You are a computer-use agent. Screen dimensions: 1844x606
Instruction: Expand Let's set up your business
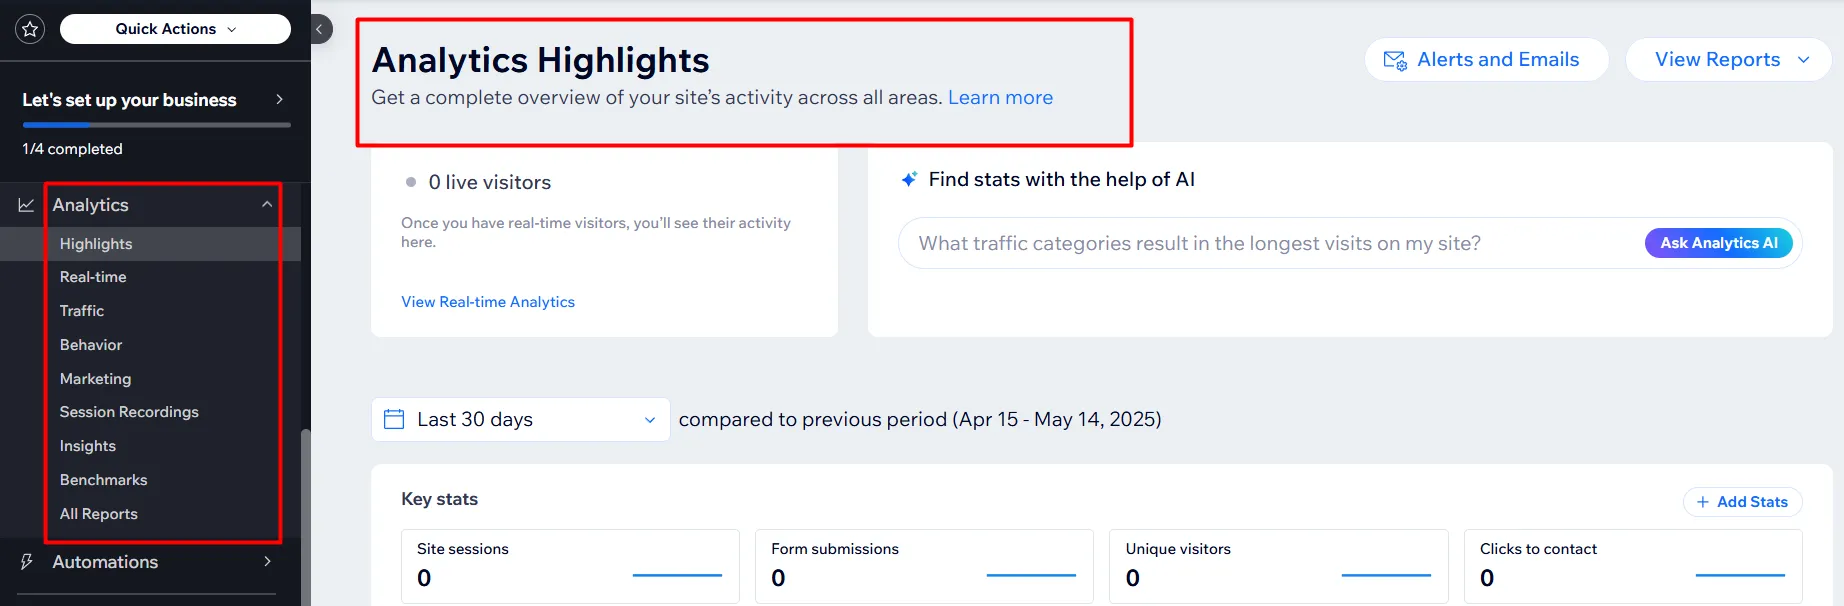click(279, 100)
